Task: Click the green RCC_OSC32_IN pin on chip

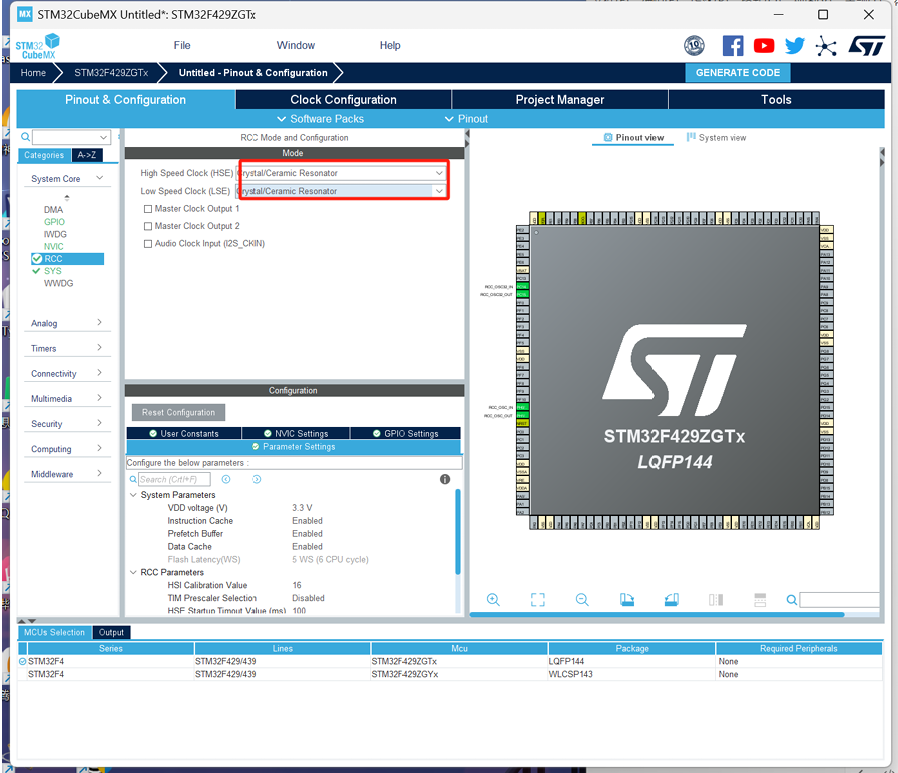Action: [x=522, y=286]
